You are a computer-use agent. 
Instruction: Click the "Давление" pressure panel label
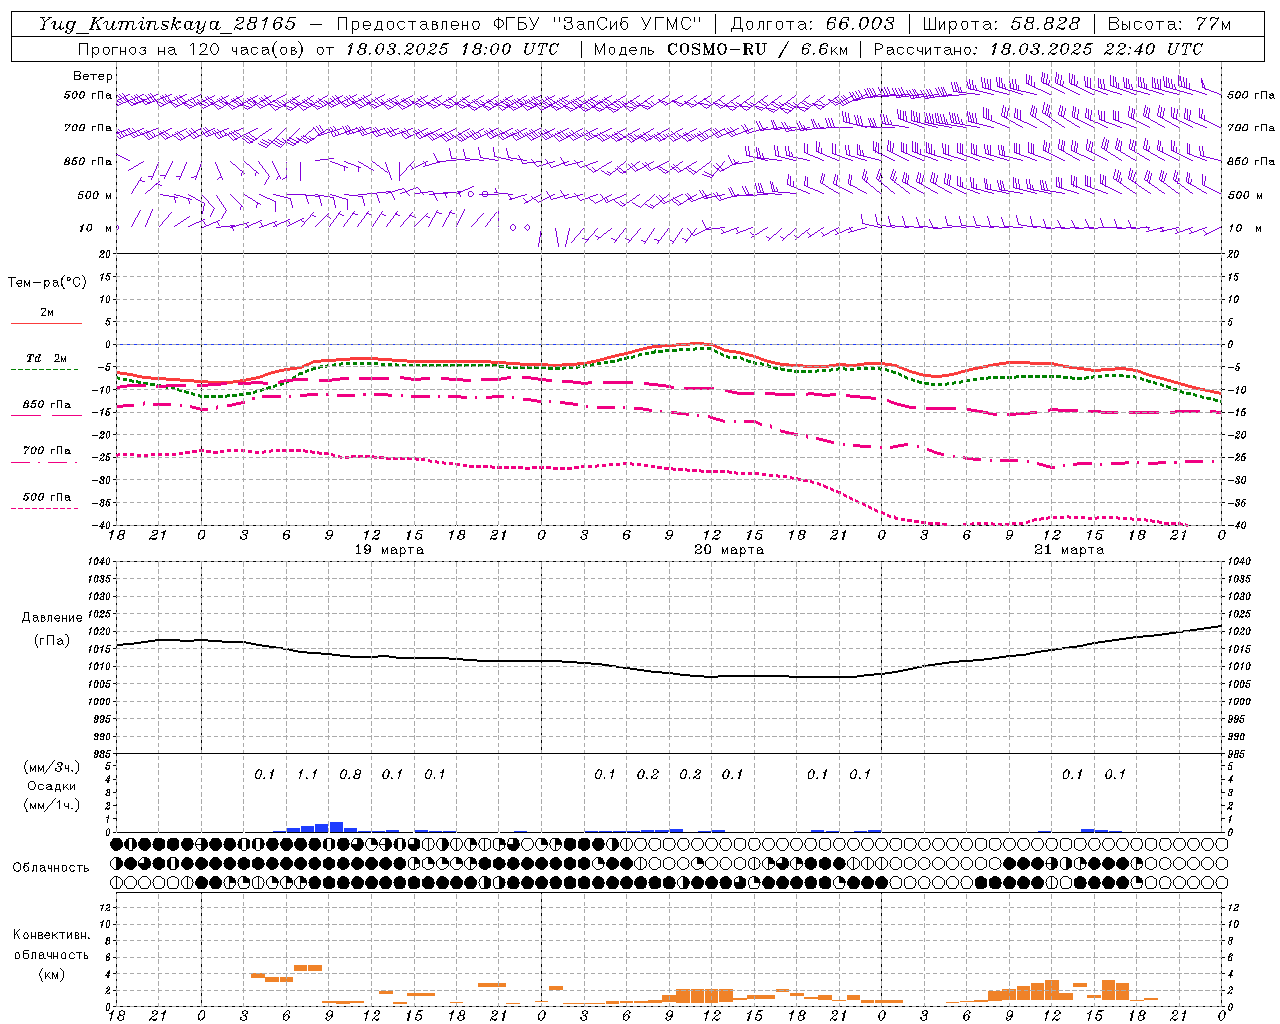[52, 618]
